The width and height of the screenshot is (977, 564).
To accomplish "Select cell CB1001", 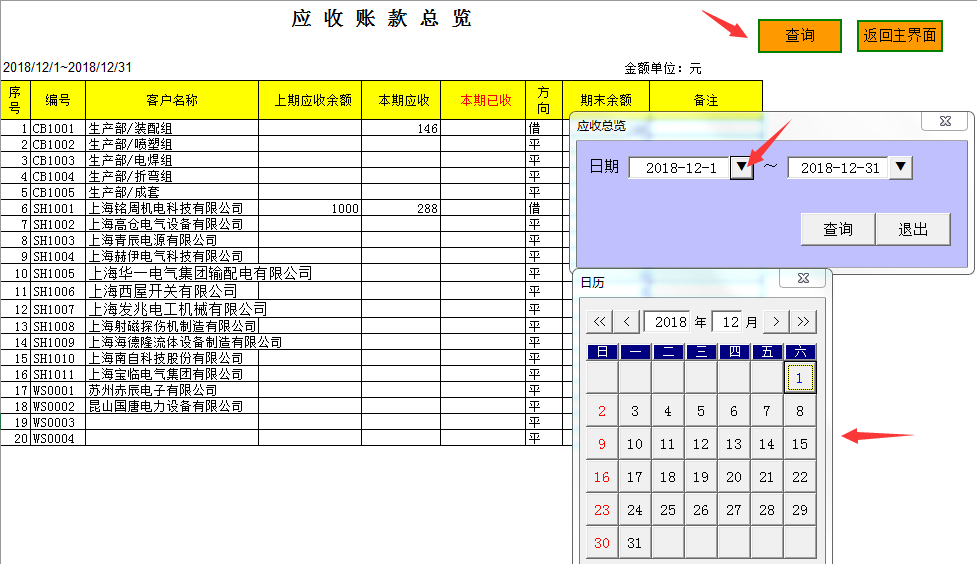I will [x=58, y=128].
